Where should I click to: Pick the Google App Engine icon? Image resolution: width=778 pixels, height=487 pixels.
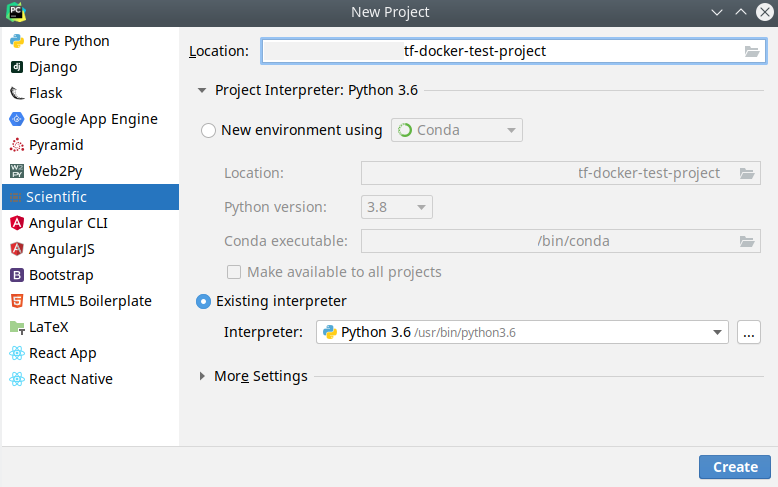coord(17,119)
